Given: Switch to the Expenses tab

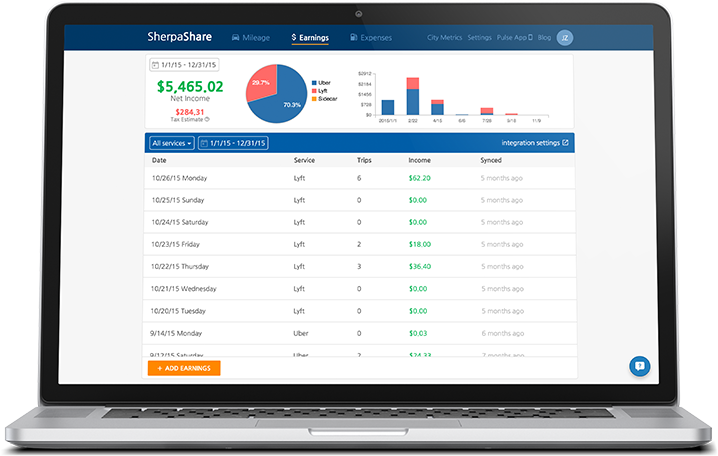Looking at the screenshot, I should 370,38.
